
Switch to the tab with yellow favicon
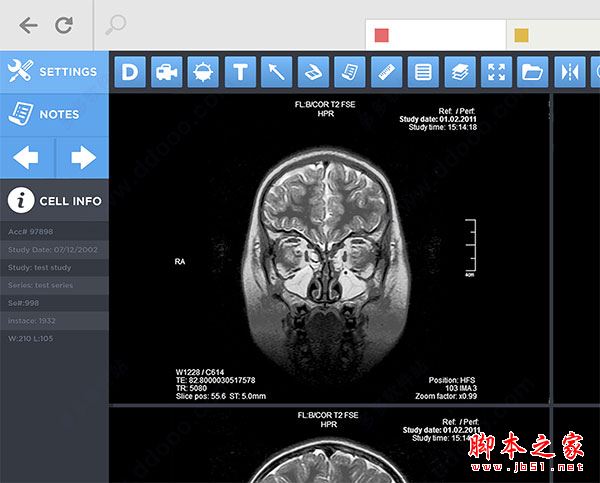pyautogui.click(x=553, y=35)
